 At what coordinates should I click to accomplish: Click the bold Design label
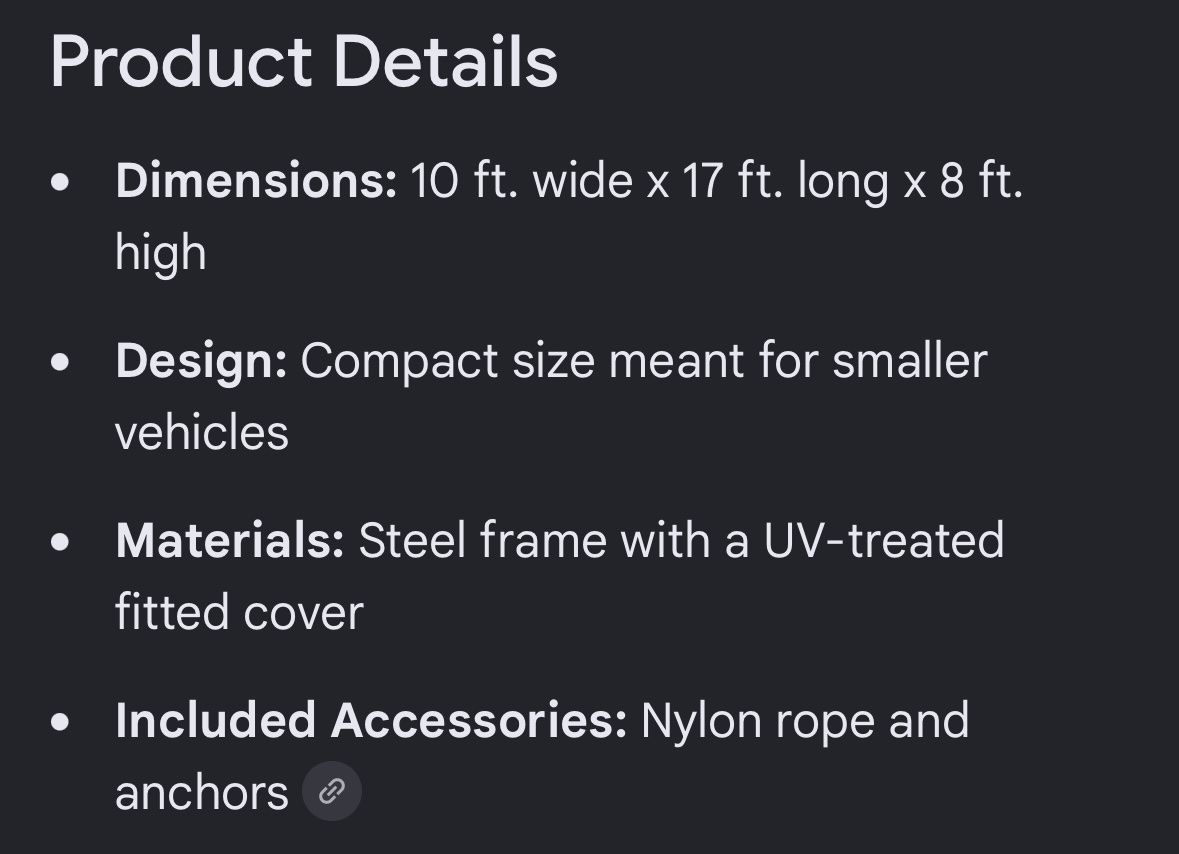click(x=201, y=361)
